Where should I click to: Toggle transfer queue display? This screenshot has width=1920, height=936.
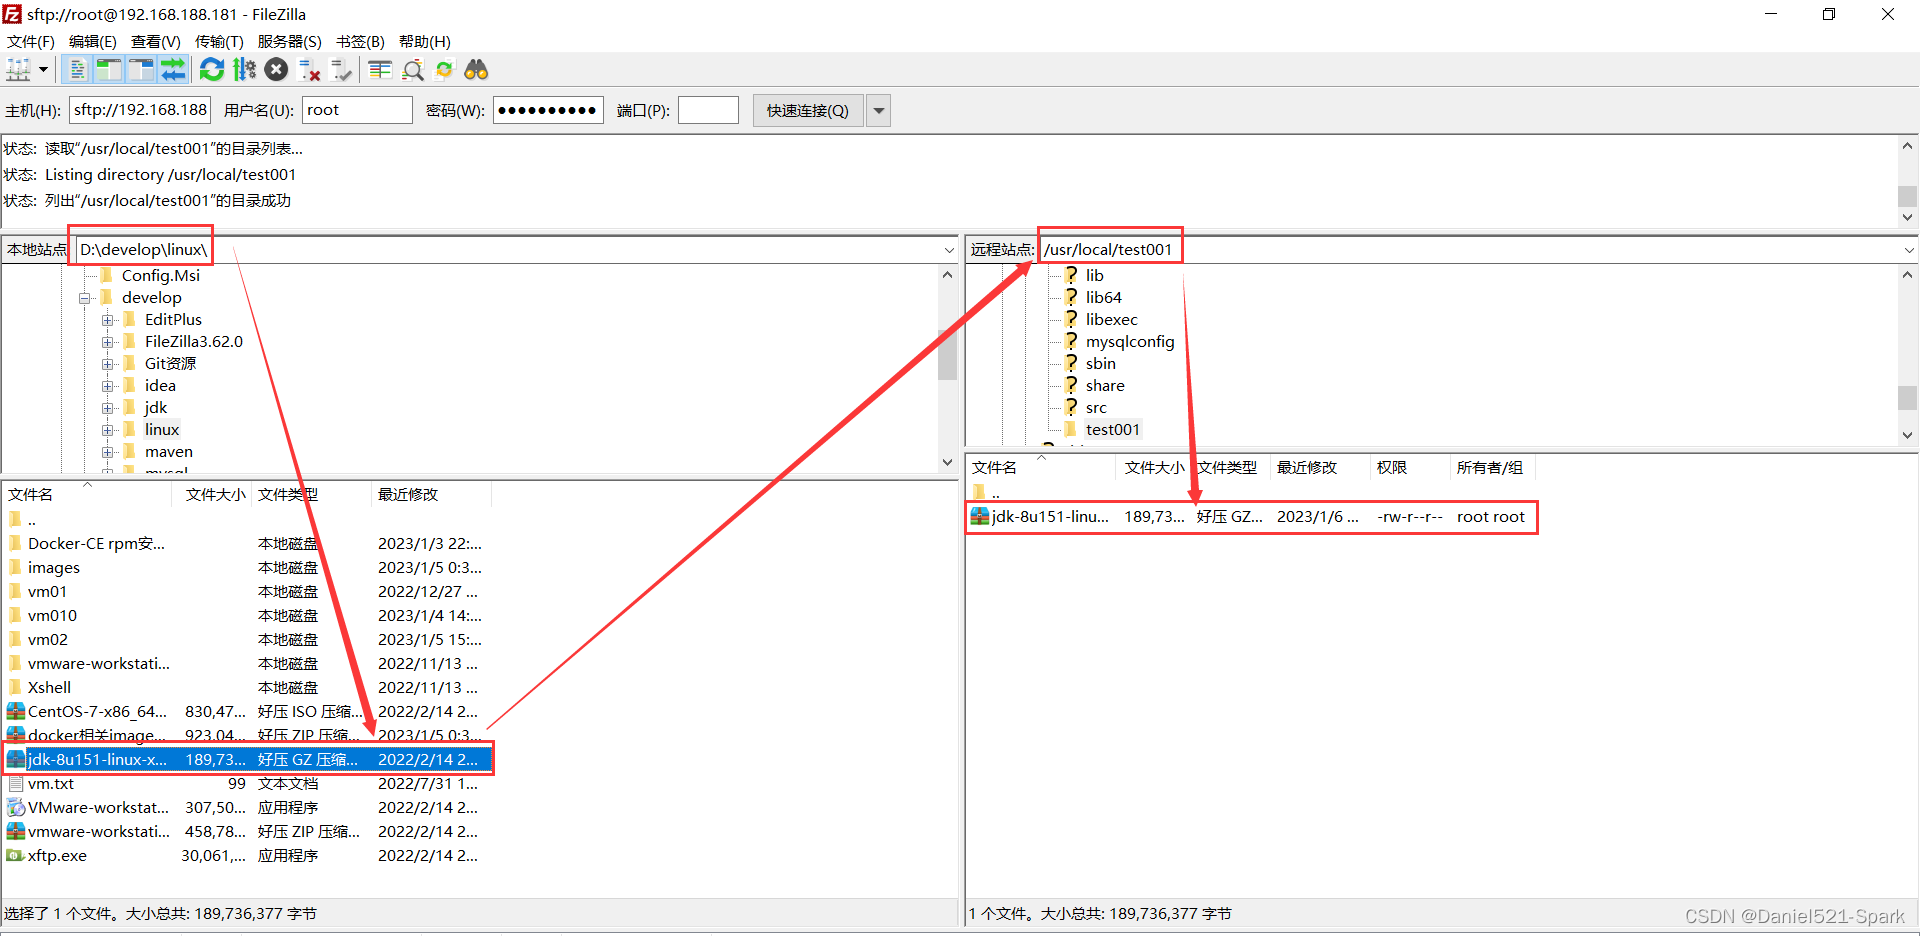[173, 70]
